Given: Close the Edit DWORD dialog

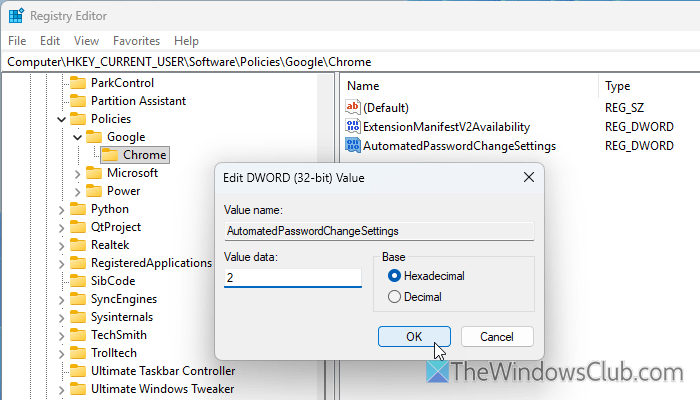Looking at the screenshot, I should (529, 177).
